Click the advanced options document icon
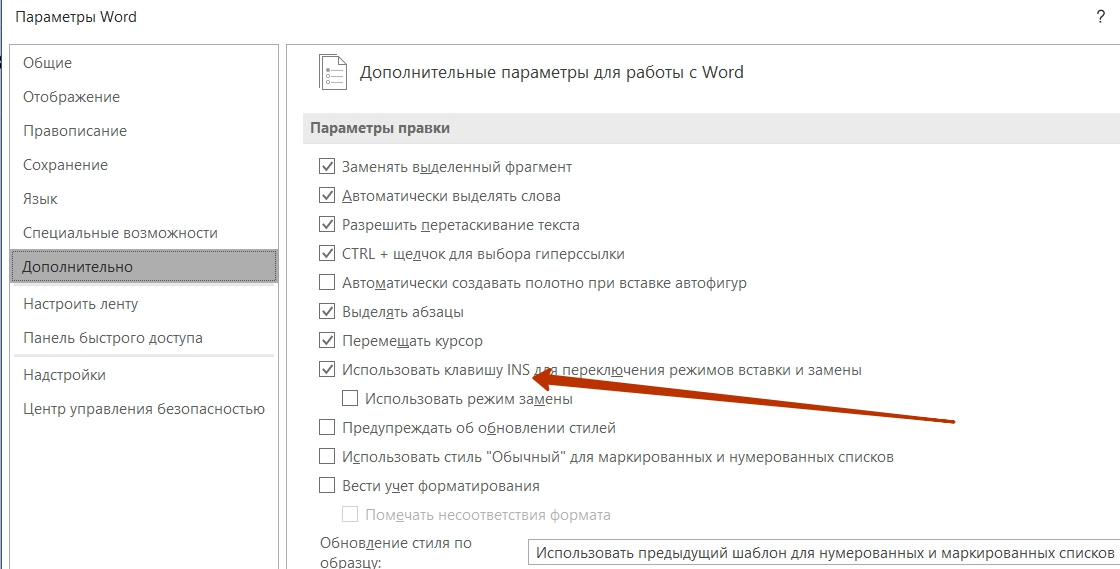 tap(332, 72)
